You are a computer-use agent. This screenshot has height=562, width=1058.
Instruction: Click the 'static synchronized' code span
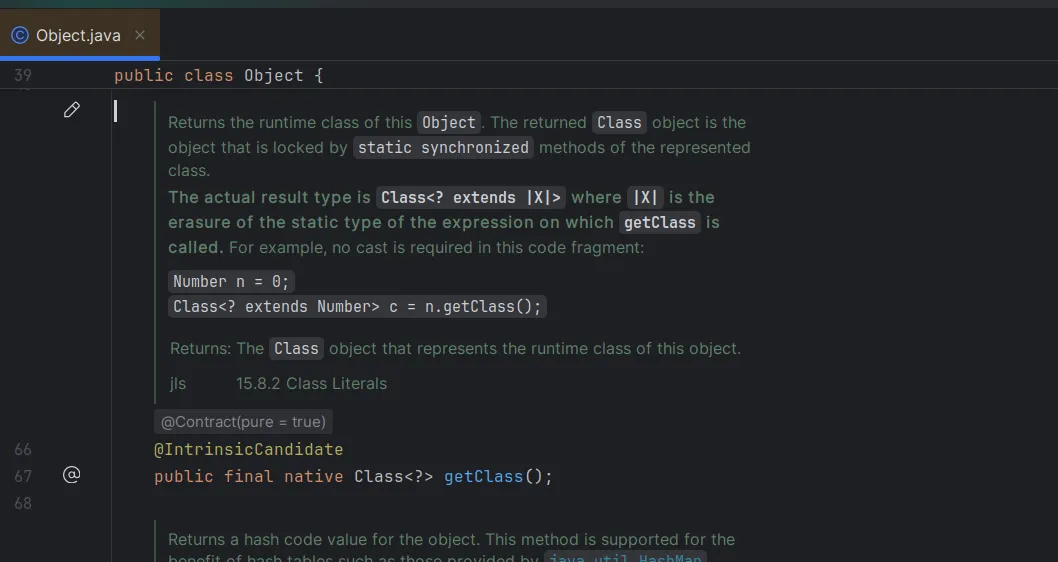[x=443, y=148]
